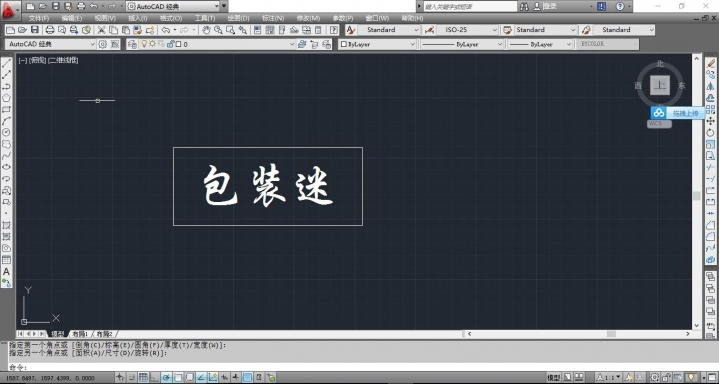Select the Polygon drawing tool

pyautogui.click(x=6, y=98)
